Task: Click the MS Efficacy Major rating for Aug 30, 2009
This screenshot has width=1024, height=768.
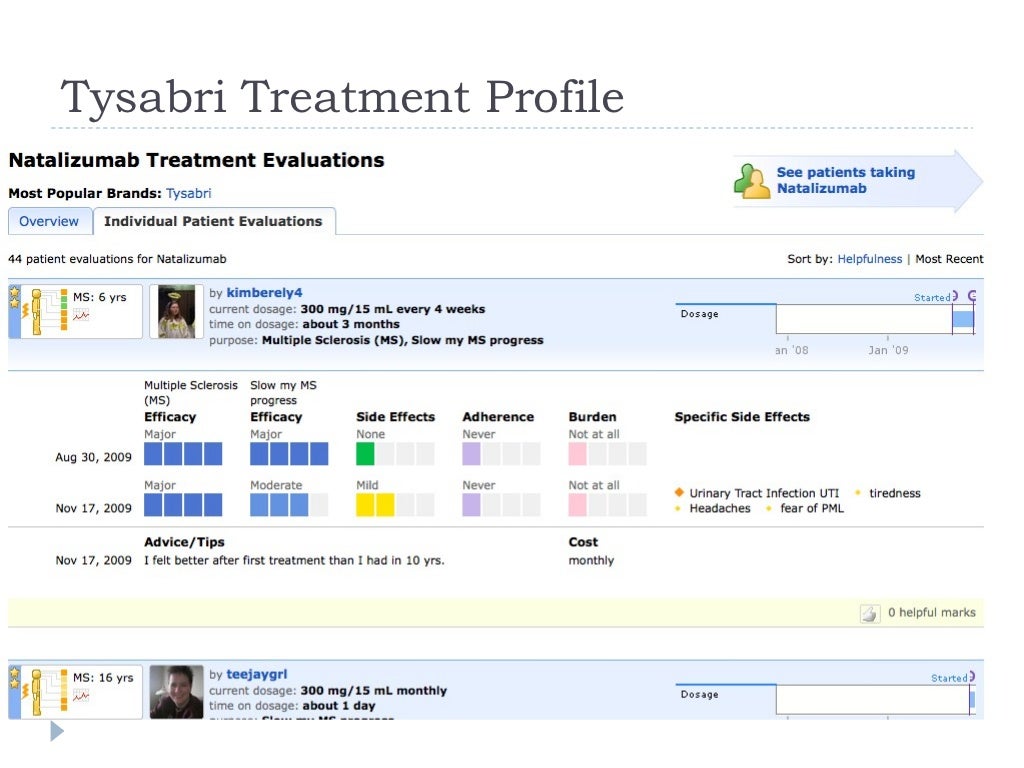Action: click(x=183, y=453)
